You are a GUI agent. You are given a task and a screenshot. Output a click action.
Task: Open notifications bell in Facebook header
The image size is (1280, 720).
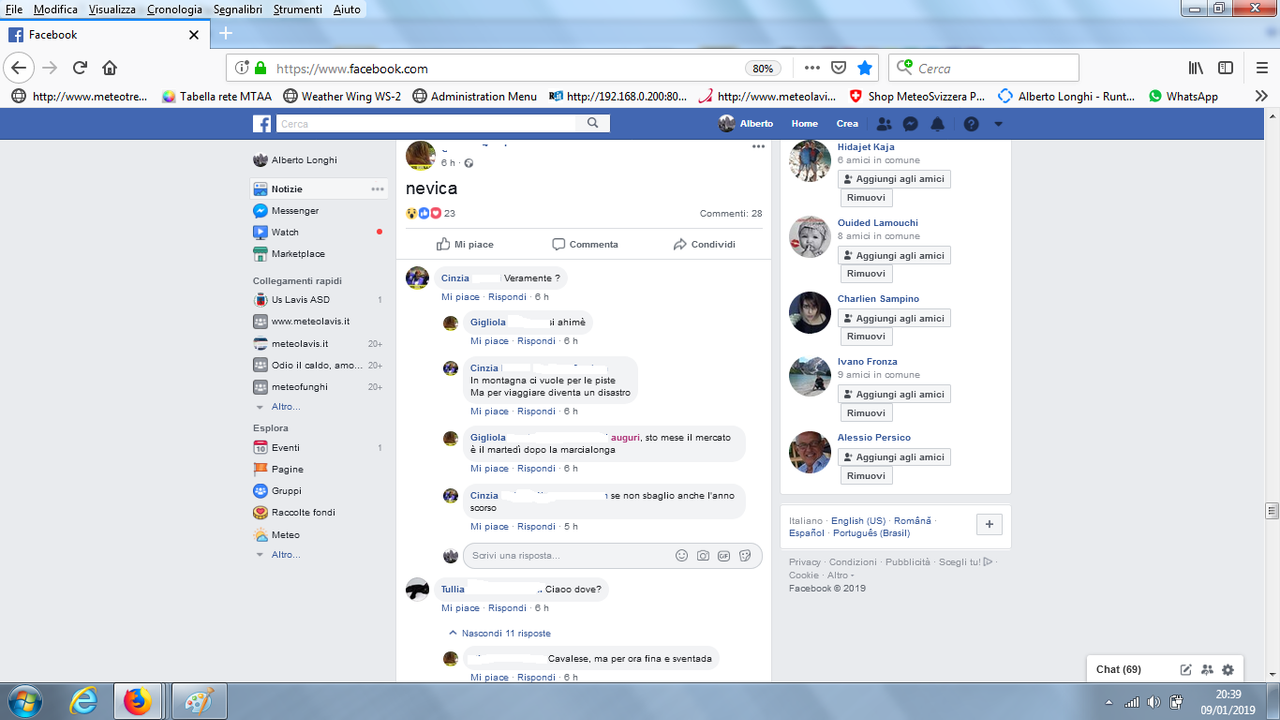point(938,124)
